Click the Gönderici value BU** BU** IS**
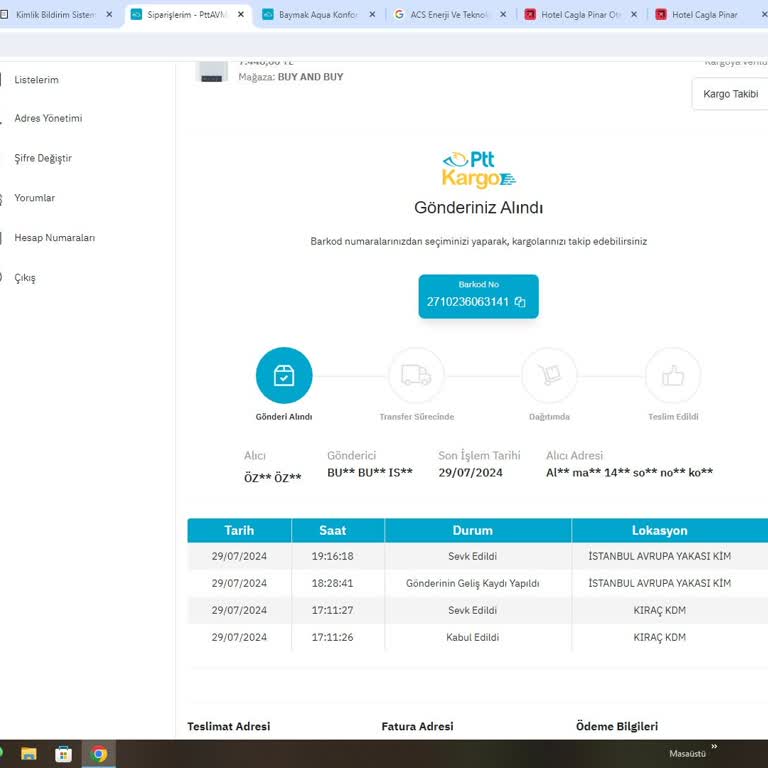 (x=370, y=473)
